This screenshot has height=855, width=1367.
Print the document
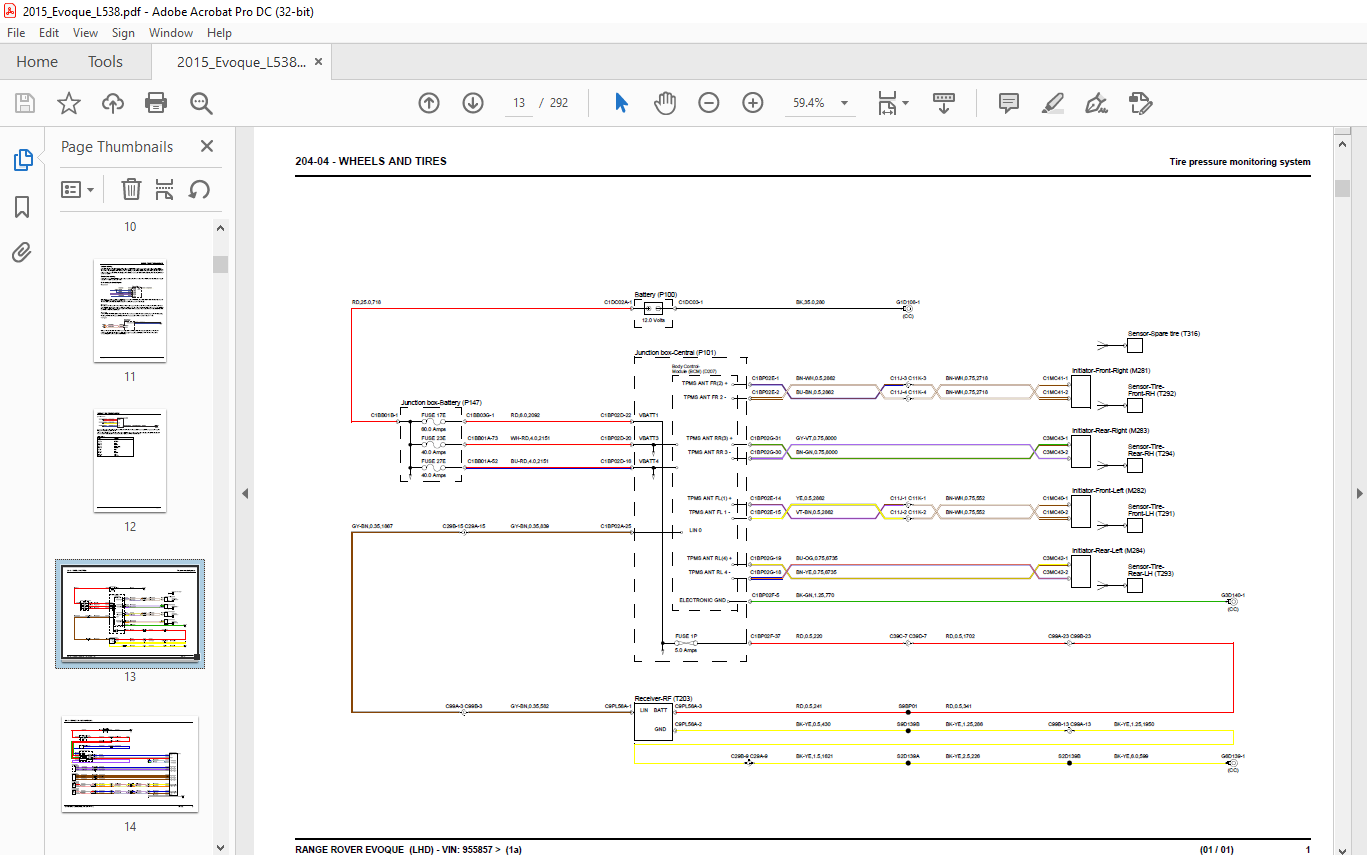[x=156, y=103]
